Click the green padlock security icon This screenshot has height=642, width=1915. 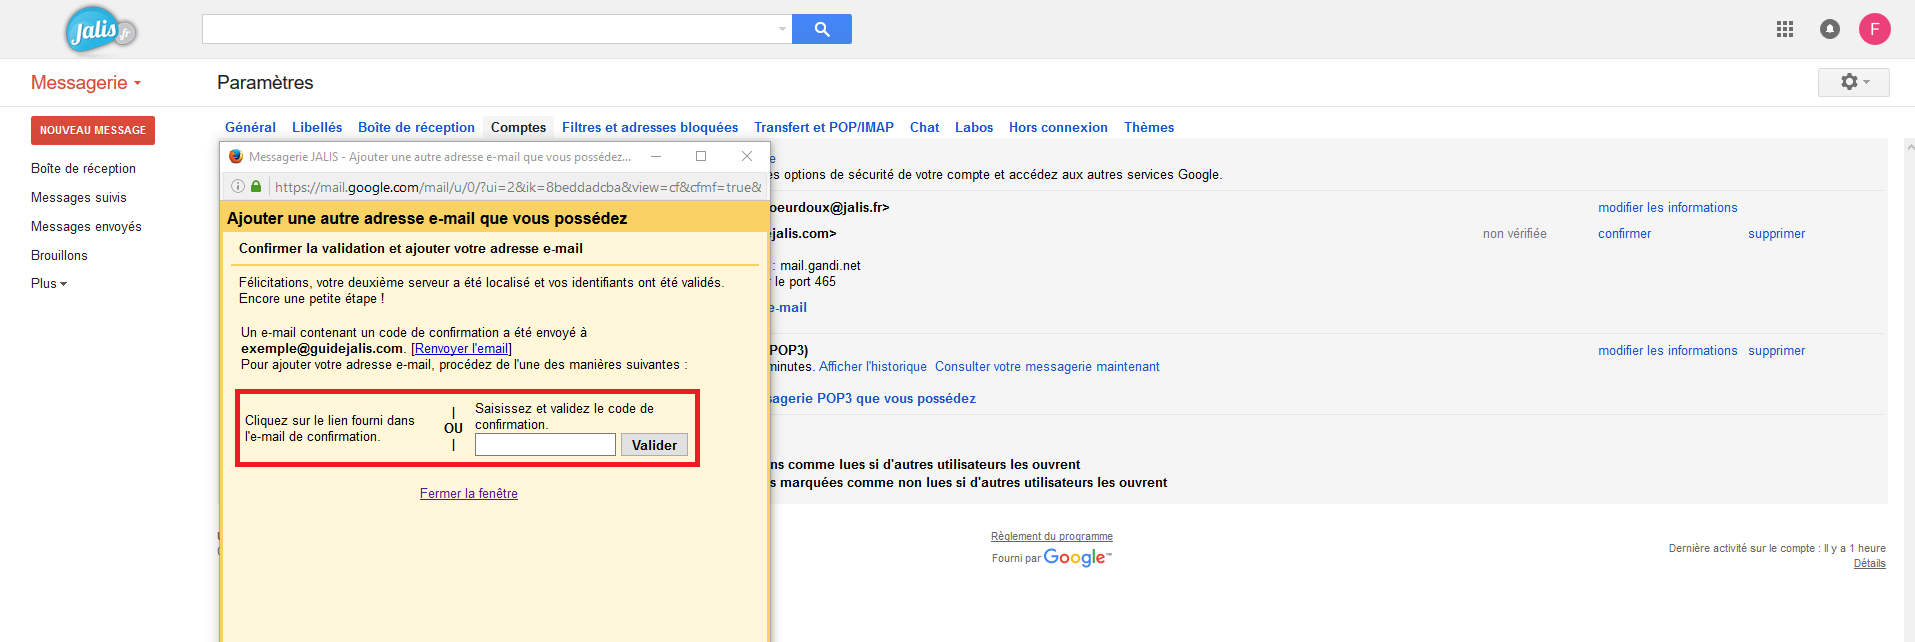256,186
